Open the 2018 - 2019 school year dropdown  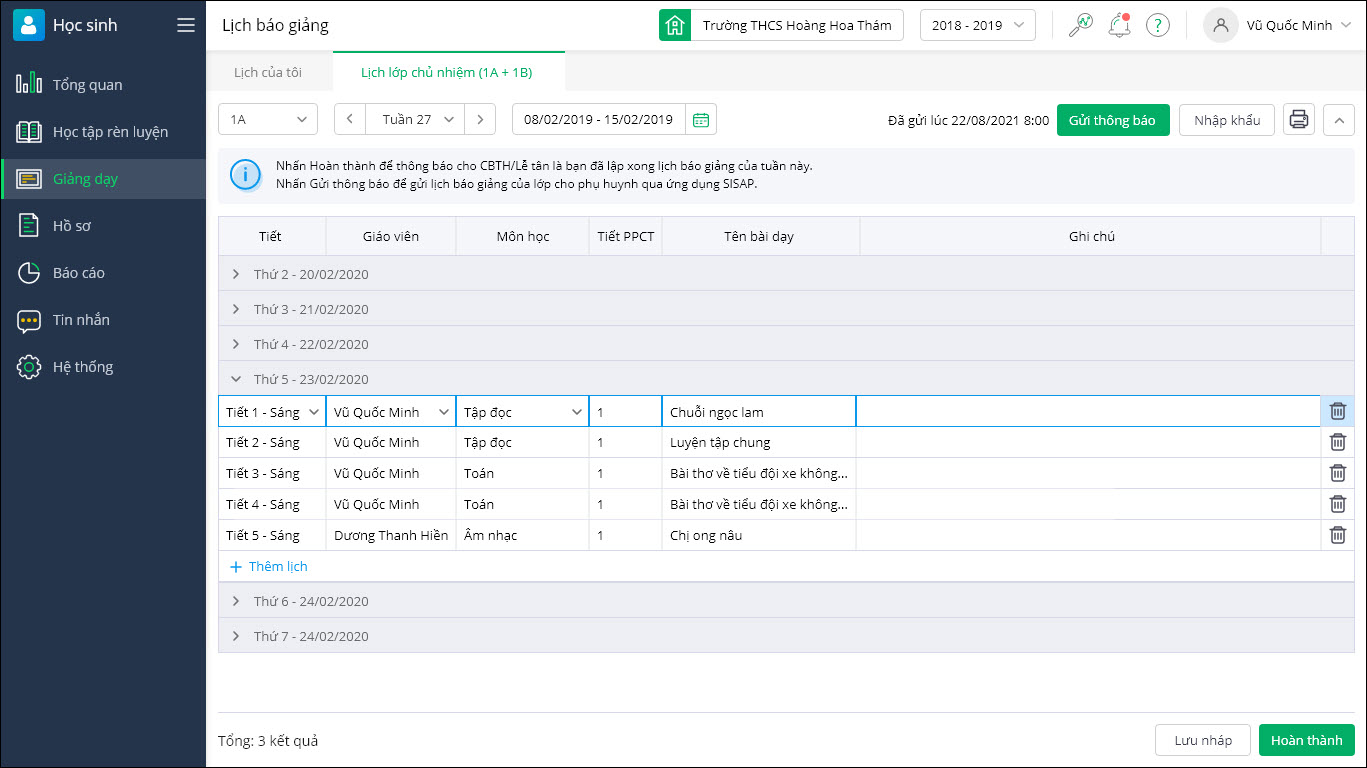[x=977, y=26]
